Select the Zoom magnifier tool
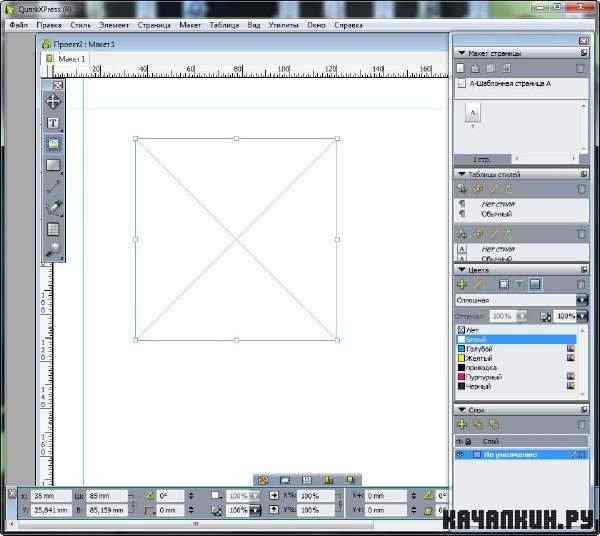 click(53, 249)
